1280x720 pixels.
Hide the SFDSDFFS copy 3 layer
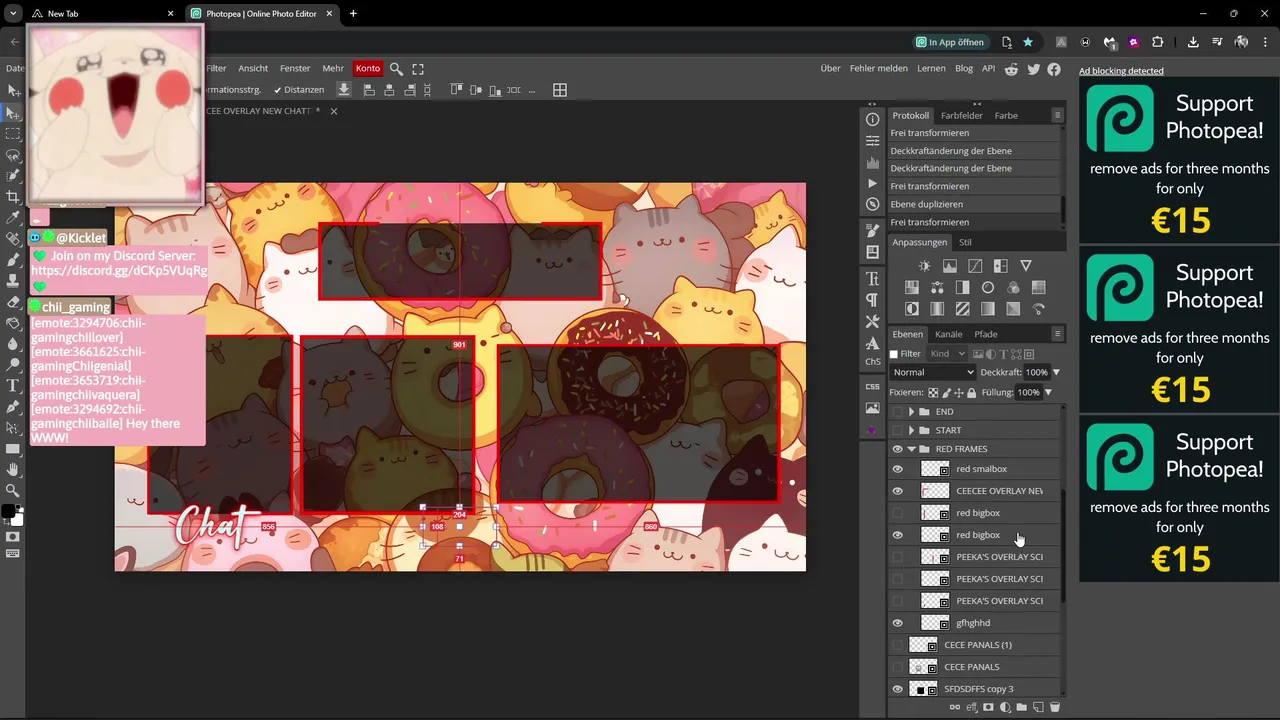tap(897, 689)
